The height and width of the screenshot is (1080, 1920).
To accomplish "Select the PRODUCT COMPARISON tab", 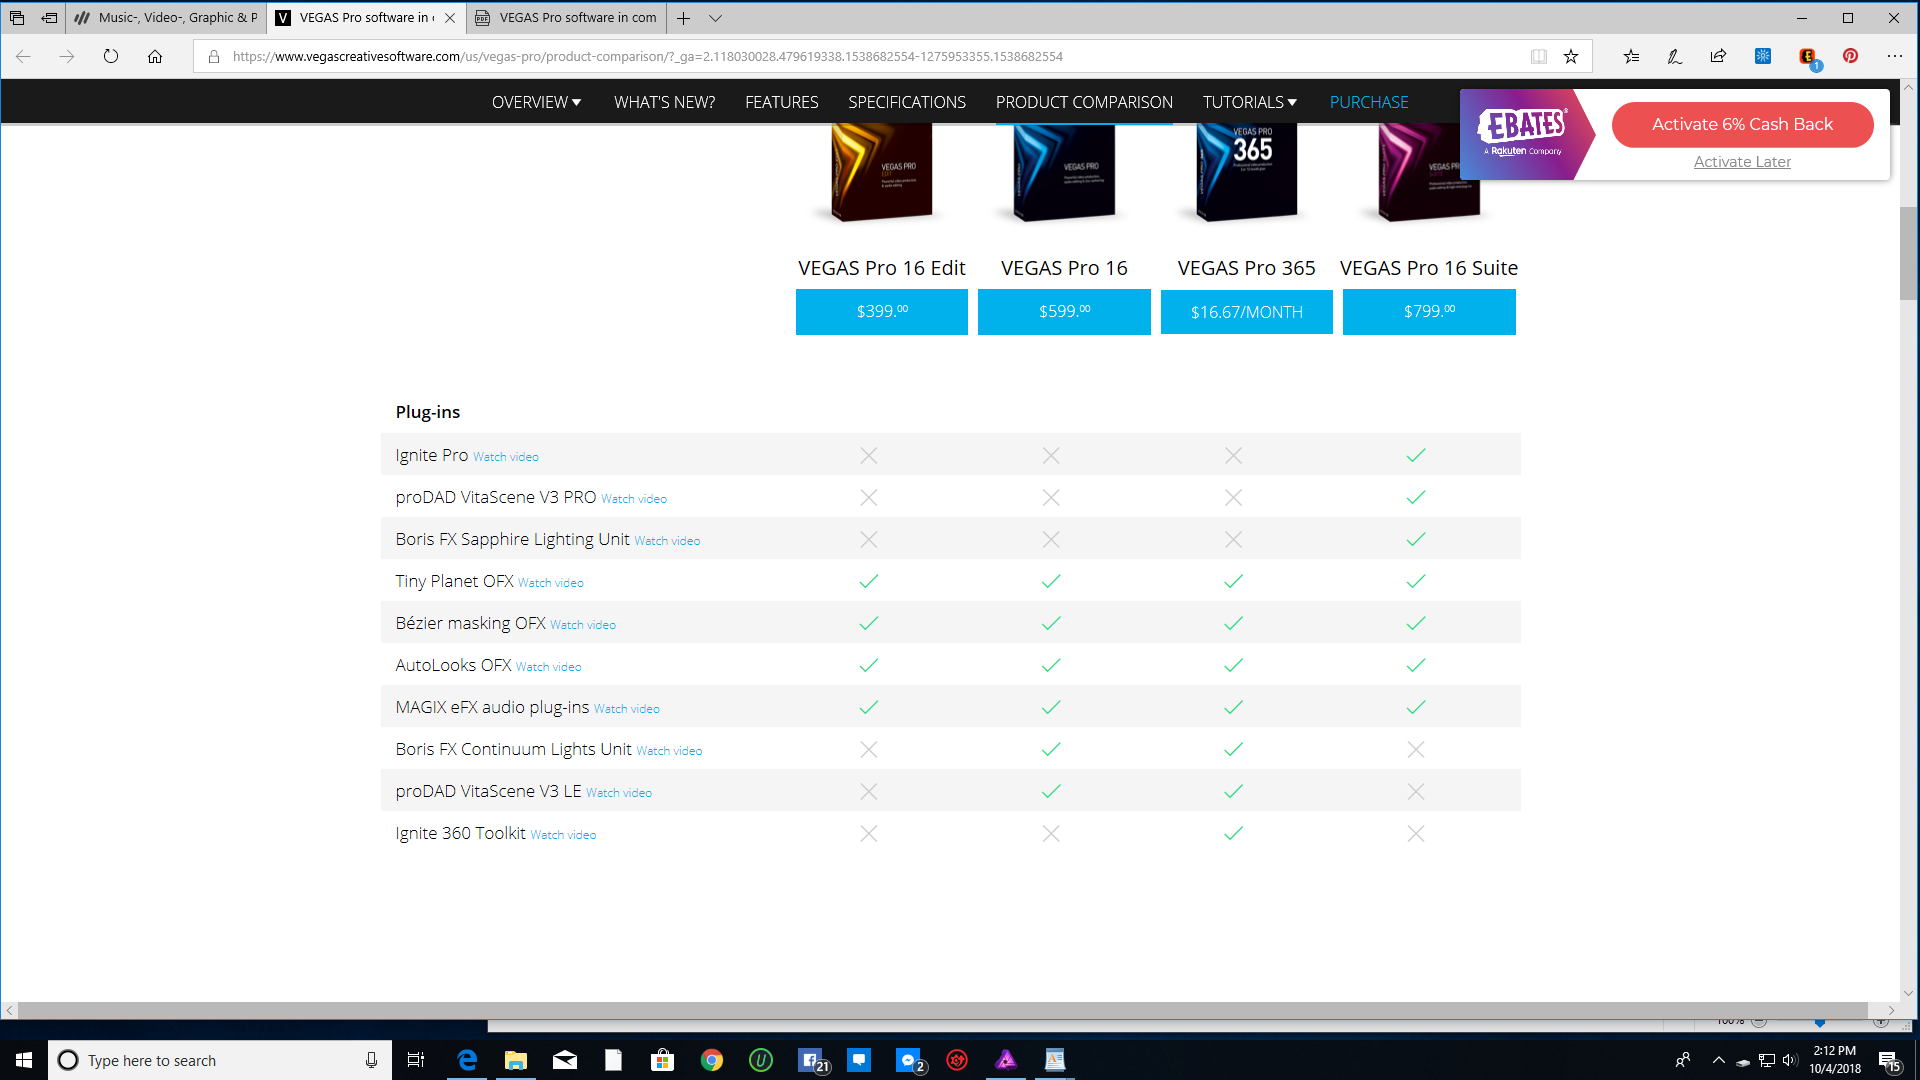I will click(1084, 101).
